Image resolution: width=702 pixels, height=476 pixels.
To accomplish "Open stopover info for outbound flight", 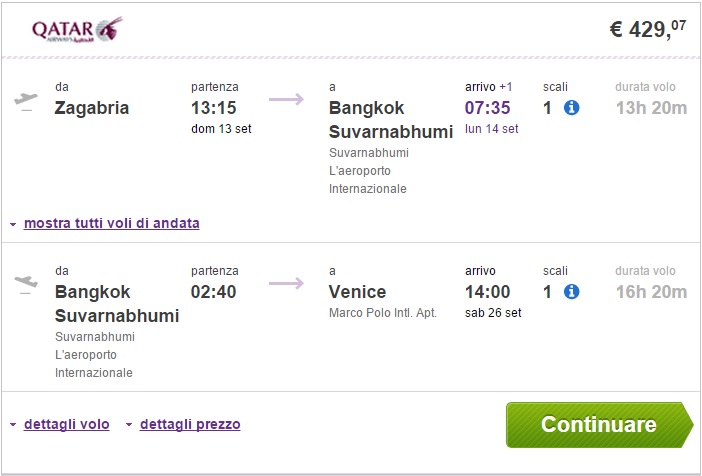I will [x=572, y=108].
